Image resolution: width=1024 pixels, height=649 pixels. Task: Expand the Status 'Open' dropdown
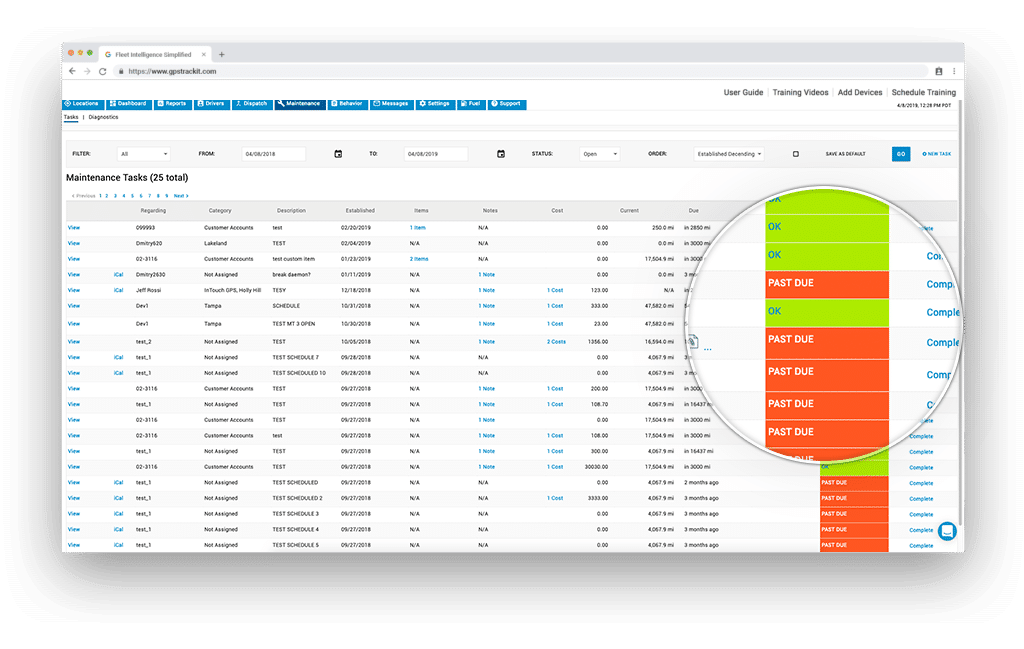point(600,154)
